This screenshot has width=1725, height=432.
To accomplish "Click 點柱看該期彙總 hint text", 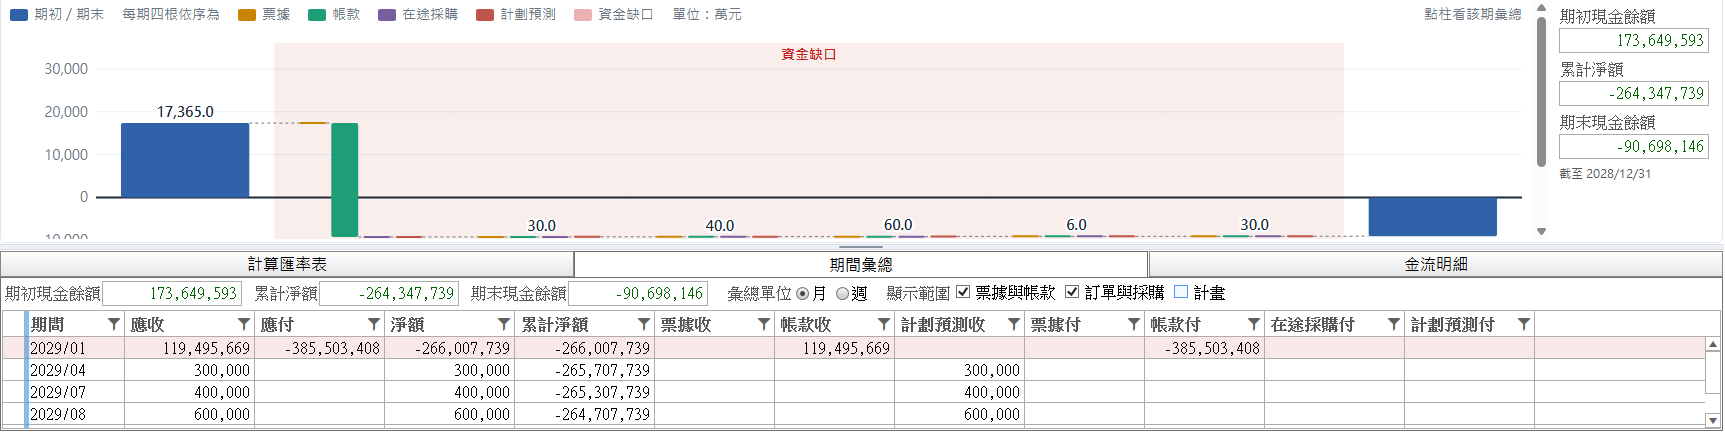I will [1472, 14].
